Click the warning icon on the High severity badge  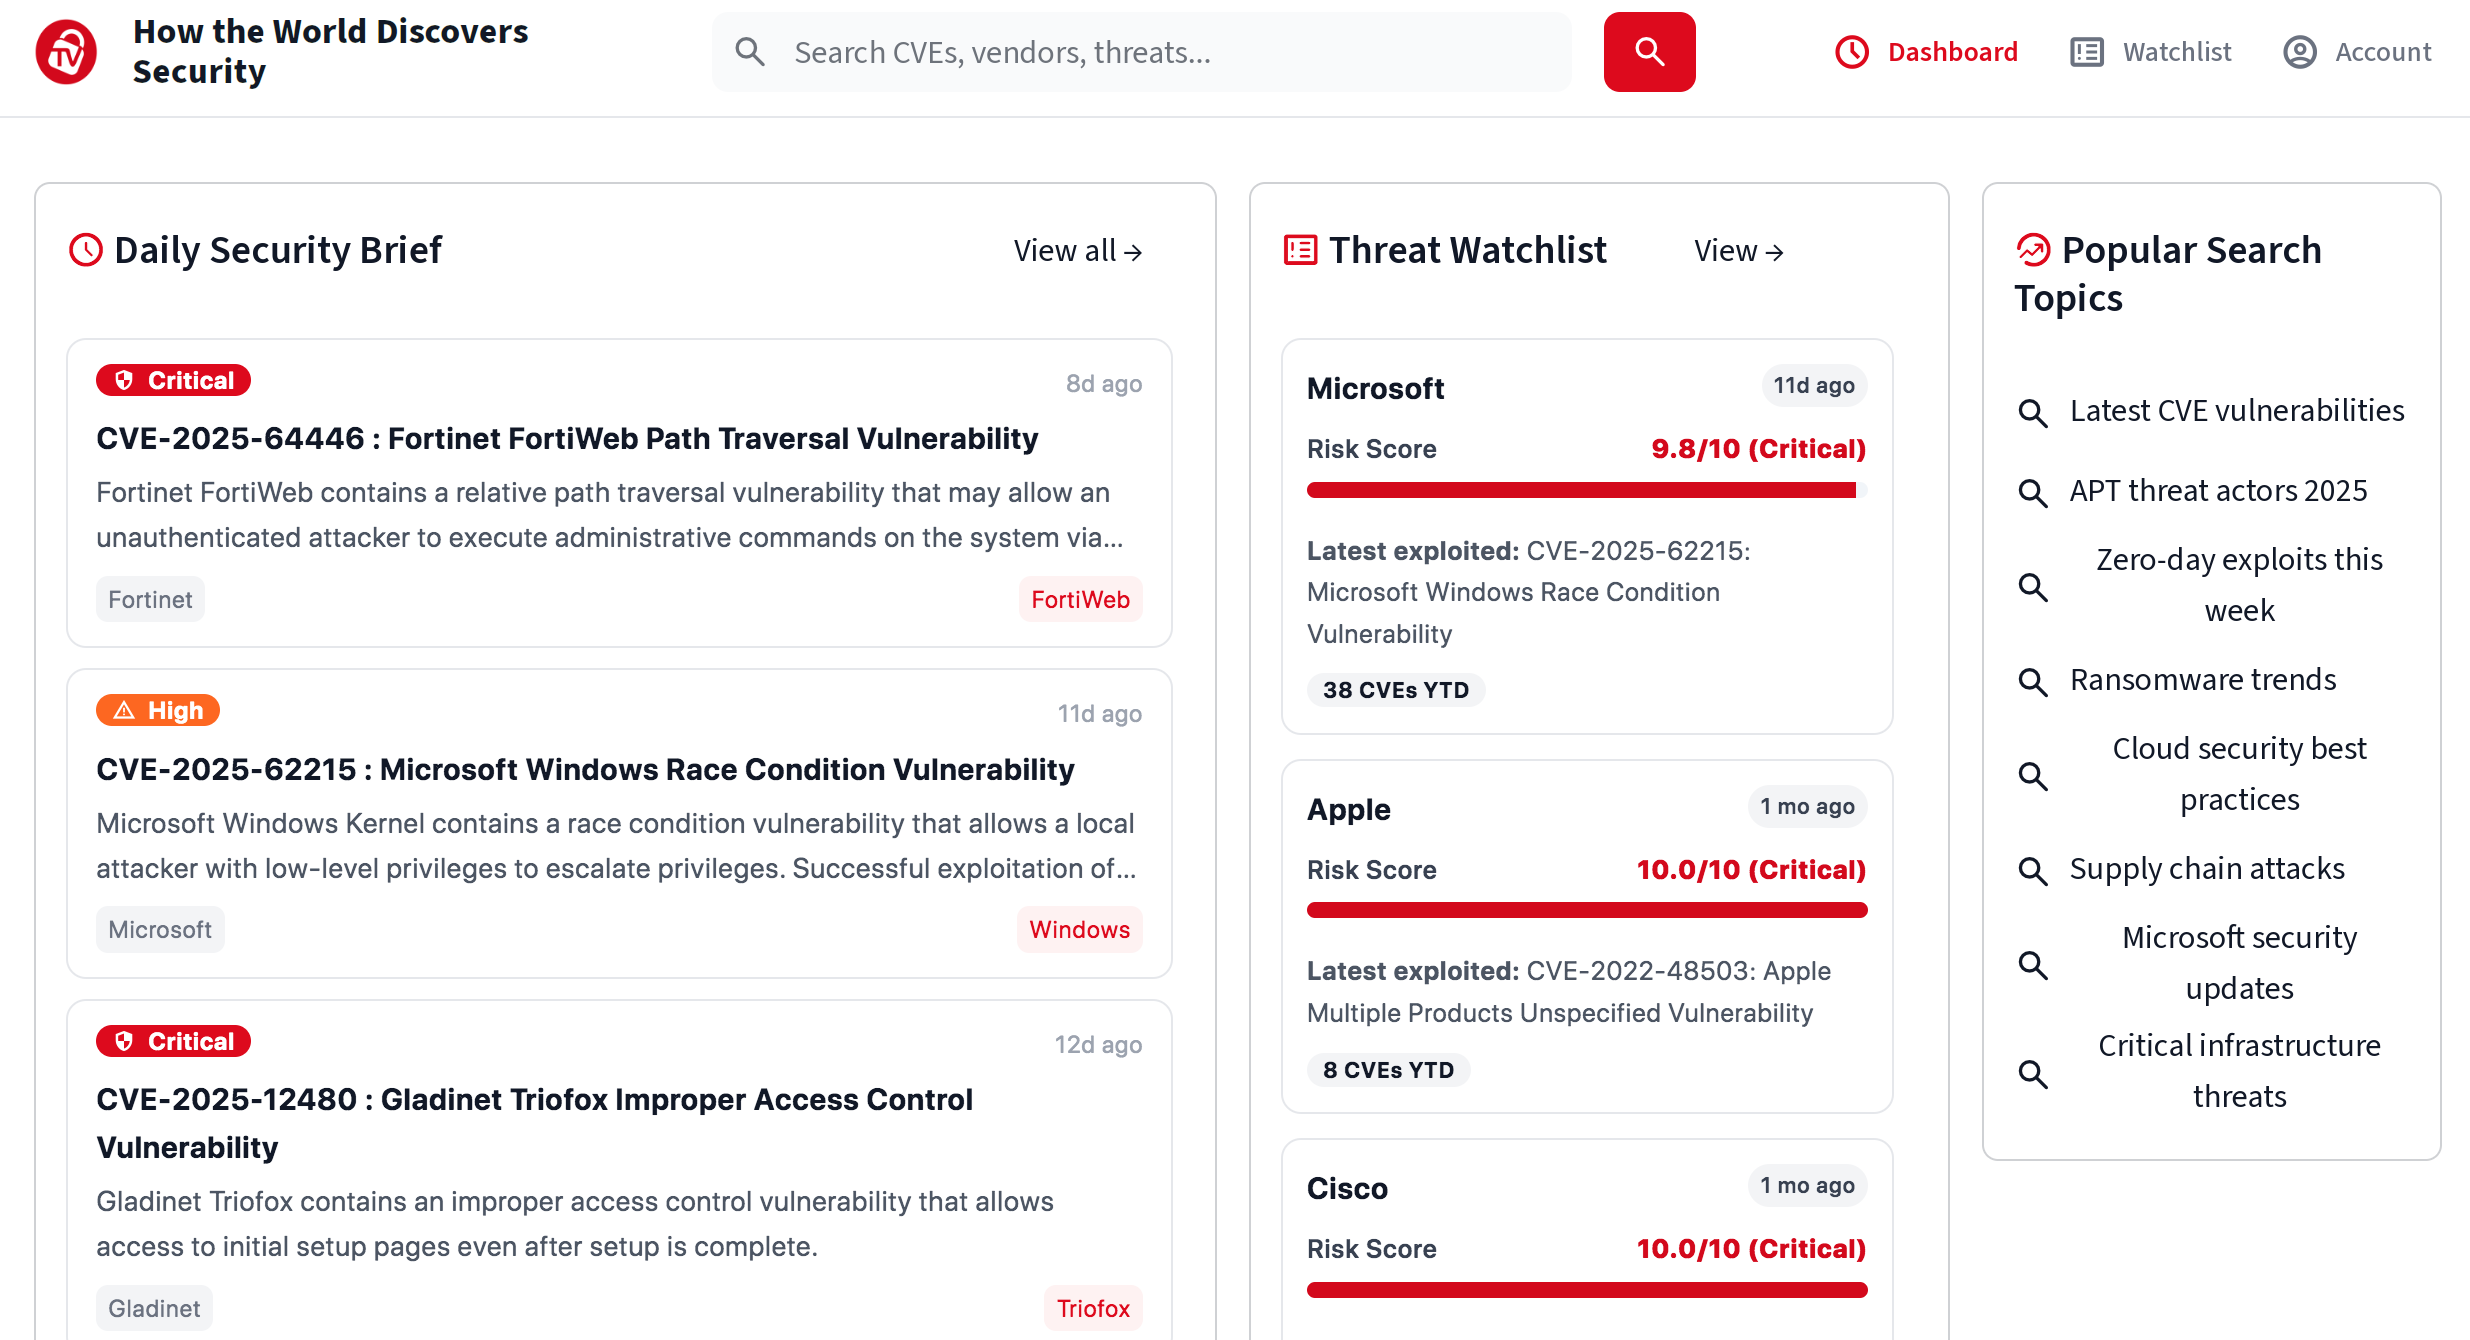(x=122, y=710)
